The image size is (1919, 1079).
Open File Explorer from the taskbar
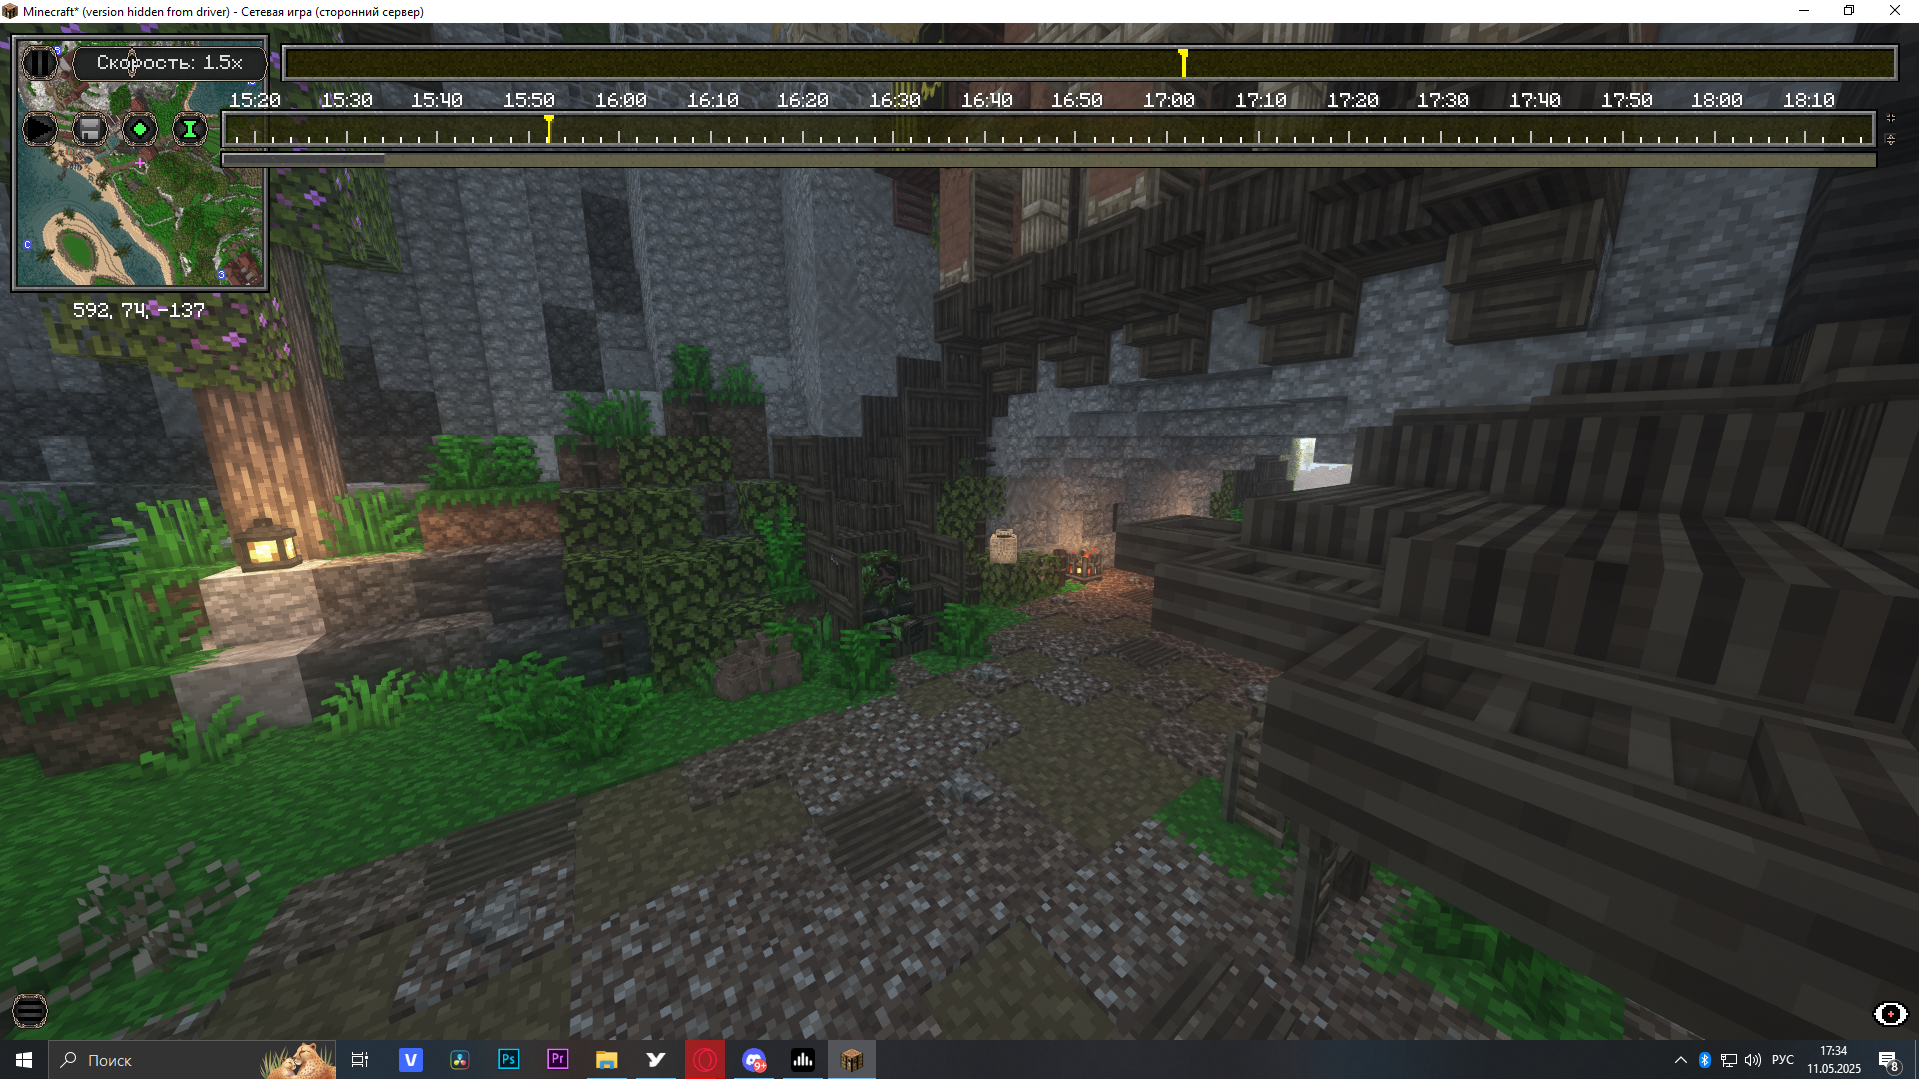[607, 1060]
